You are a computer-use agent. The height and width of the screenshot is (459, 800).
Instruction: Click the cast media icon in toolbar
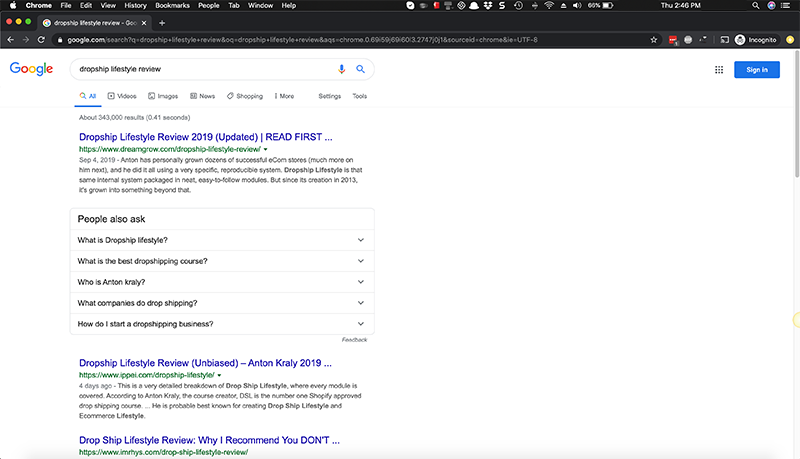(x=724, y=40)
